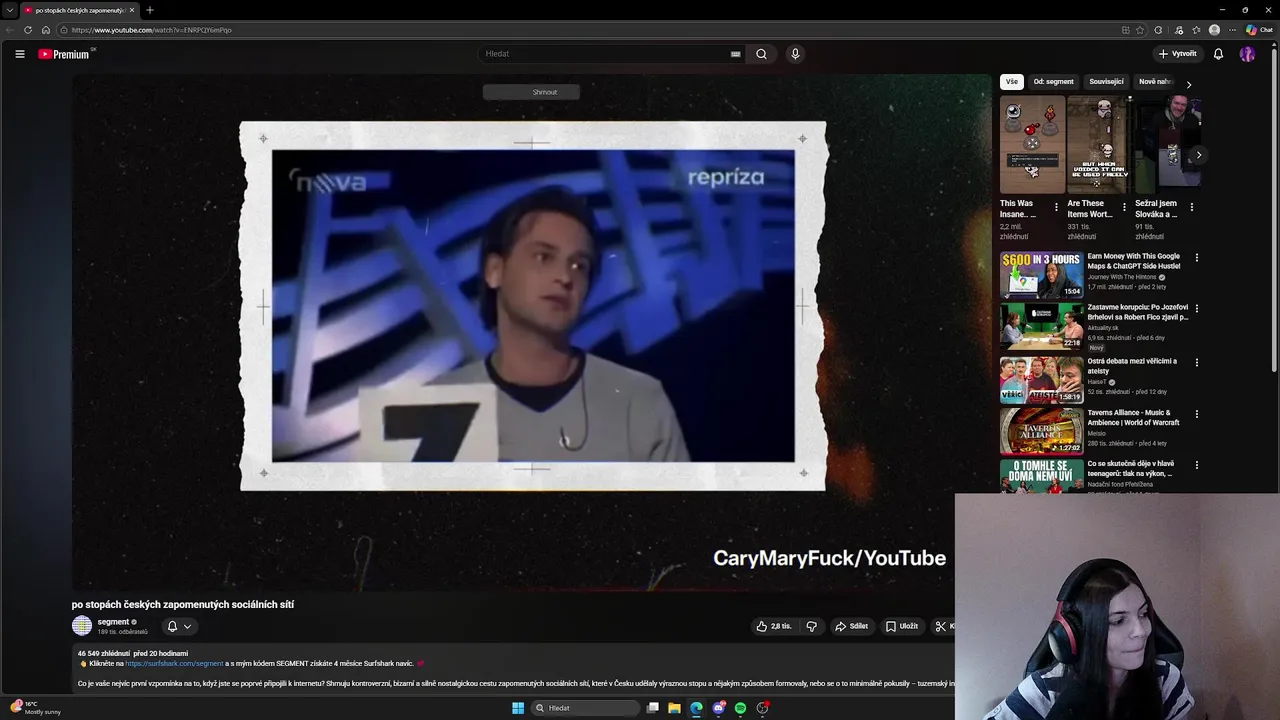Screen dimensions: 1280x720
Task: Open the segment channel avatar
Action: click(82, 626)
